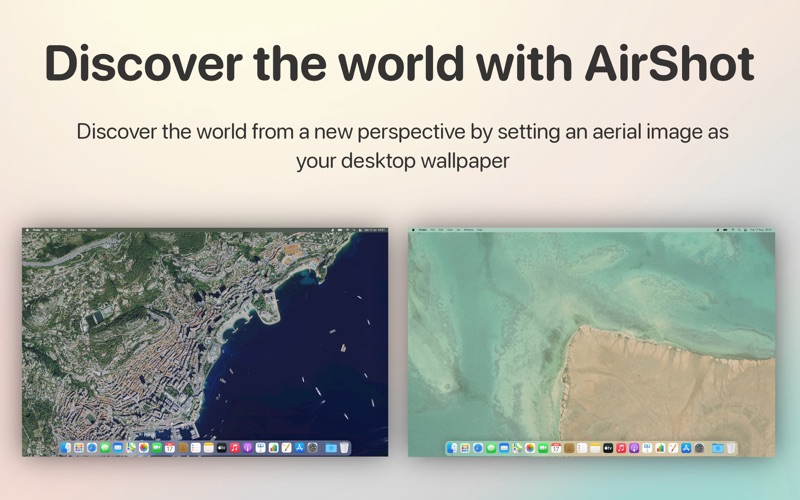Open Apple TV in the city wallpaper desktop's dock
Viewport: 800px width, 500px height.
coord(221,447)
